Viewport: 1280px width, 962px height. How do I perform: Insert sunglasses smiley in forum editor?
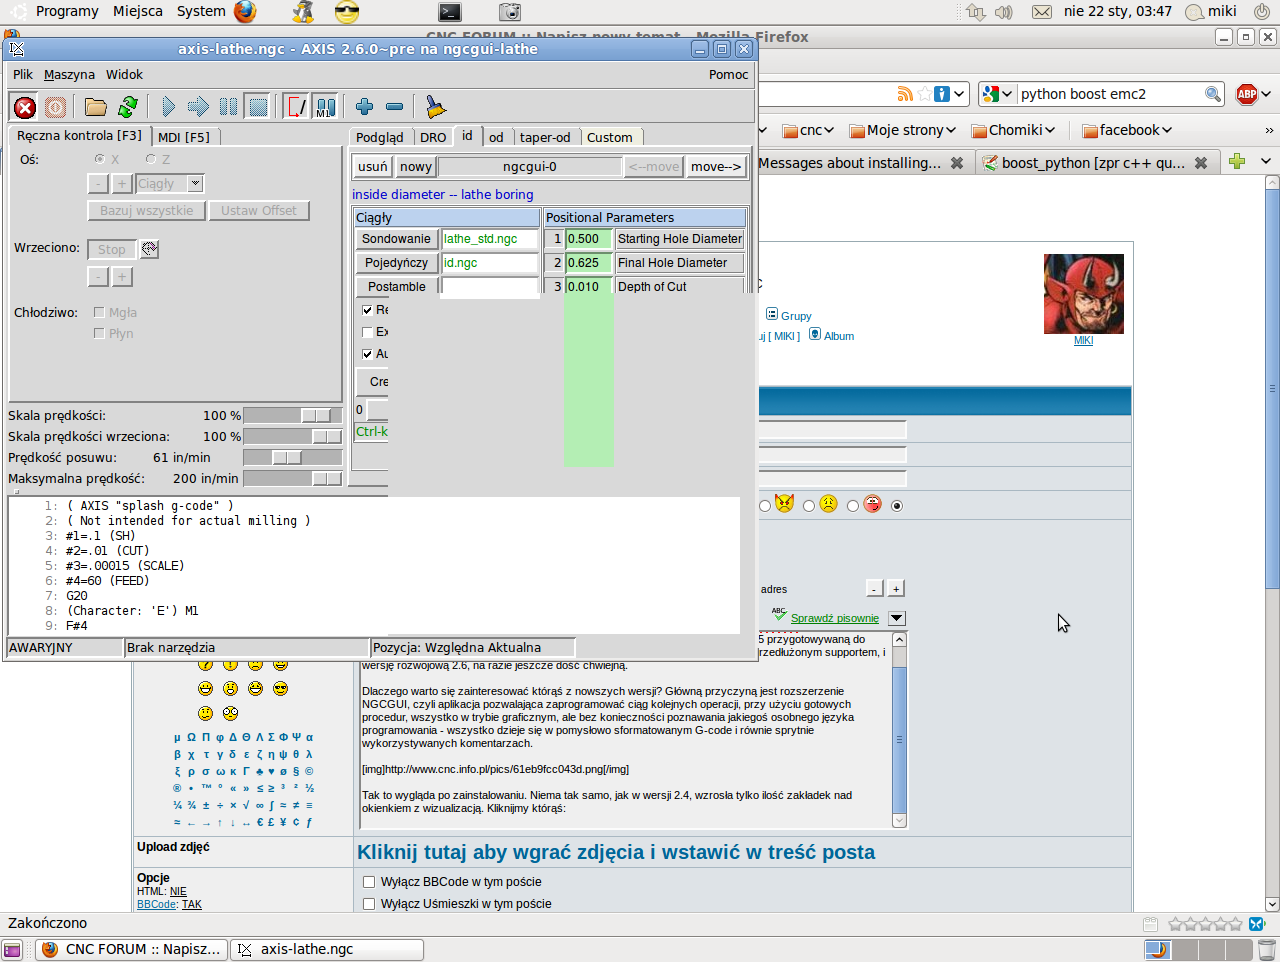click(280, 688)
